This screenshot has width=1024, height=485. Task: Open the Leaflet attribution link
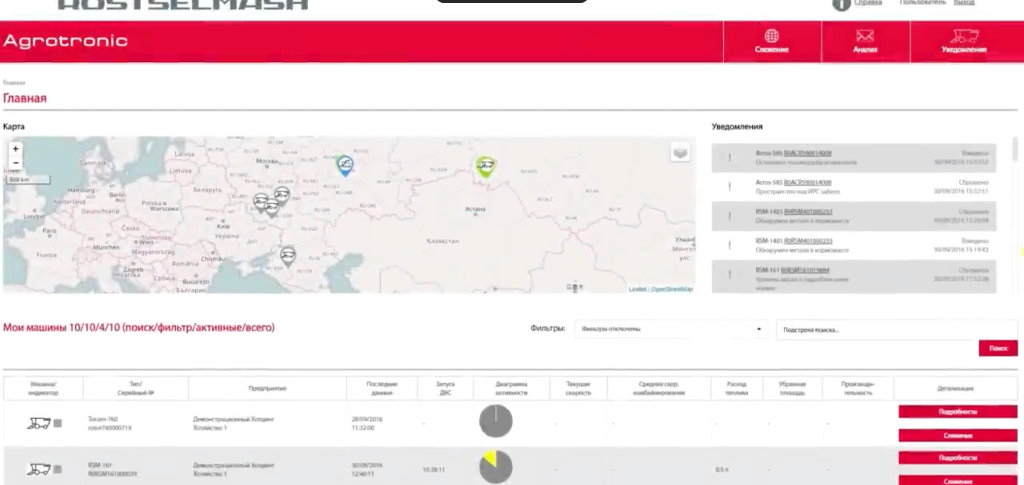(x=637, y=289)
